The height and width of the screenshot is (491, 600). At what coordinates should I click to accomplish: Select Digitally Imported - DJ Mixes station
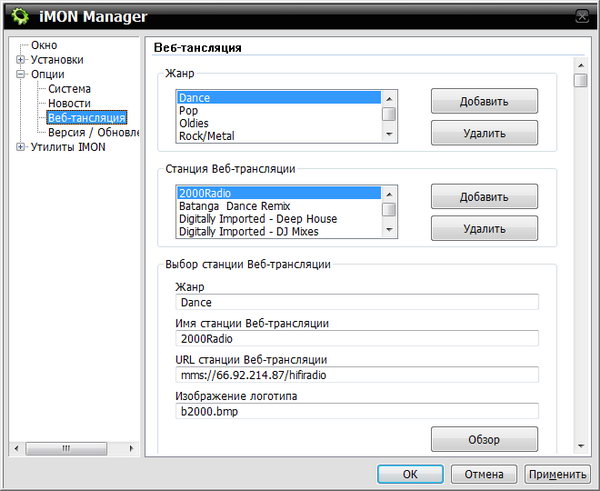pyautogui.click(x=279, y=231)
